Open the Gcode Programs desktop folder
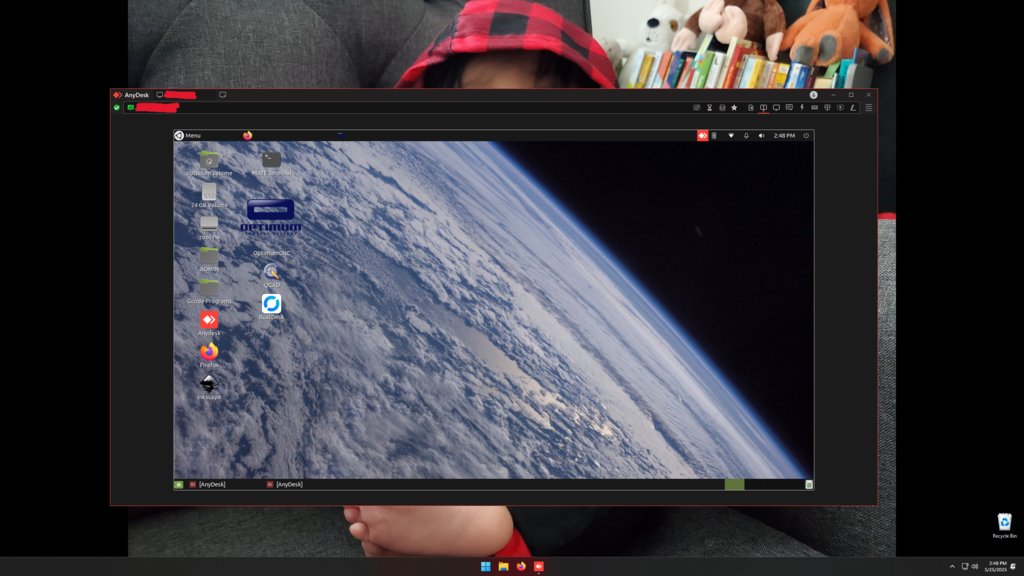The width and height of the screenshot is (1024, 576). (x=209, y=291)
